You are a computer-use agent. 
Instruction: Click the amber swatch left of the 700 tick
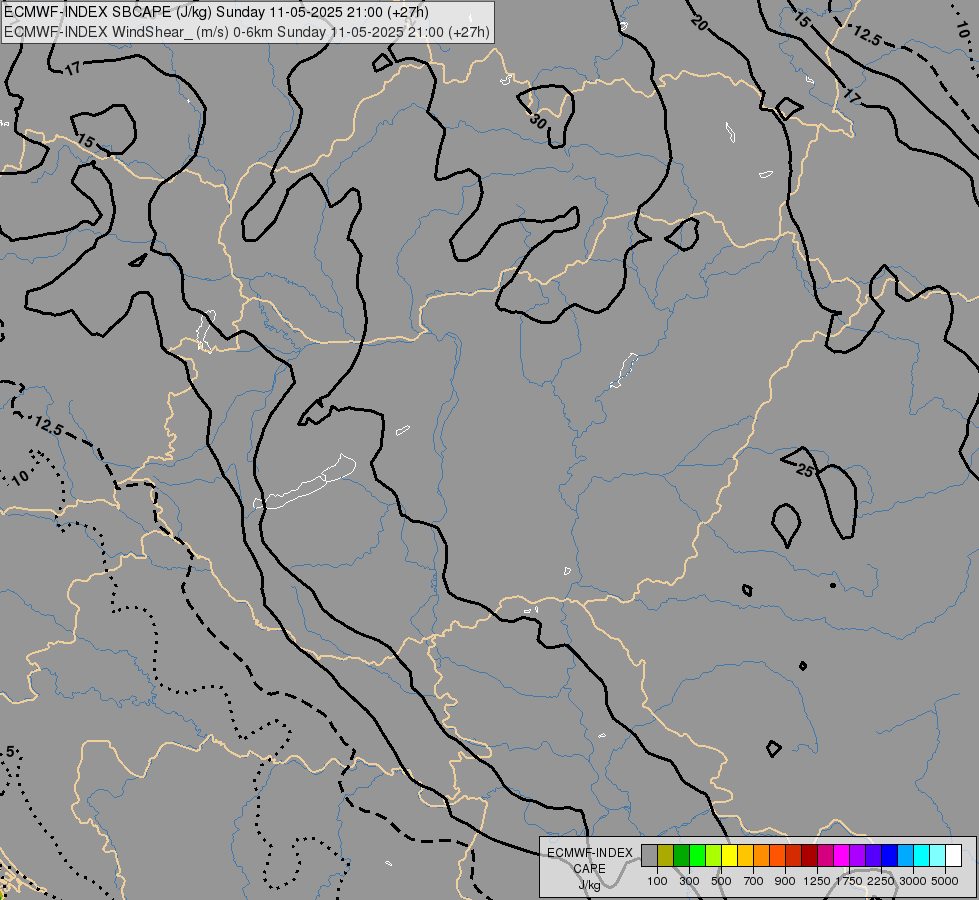745,856
